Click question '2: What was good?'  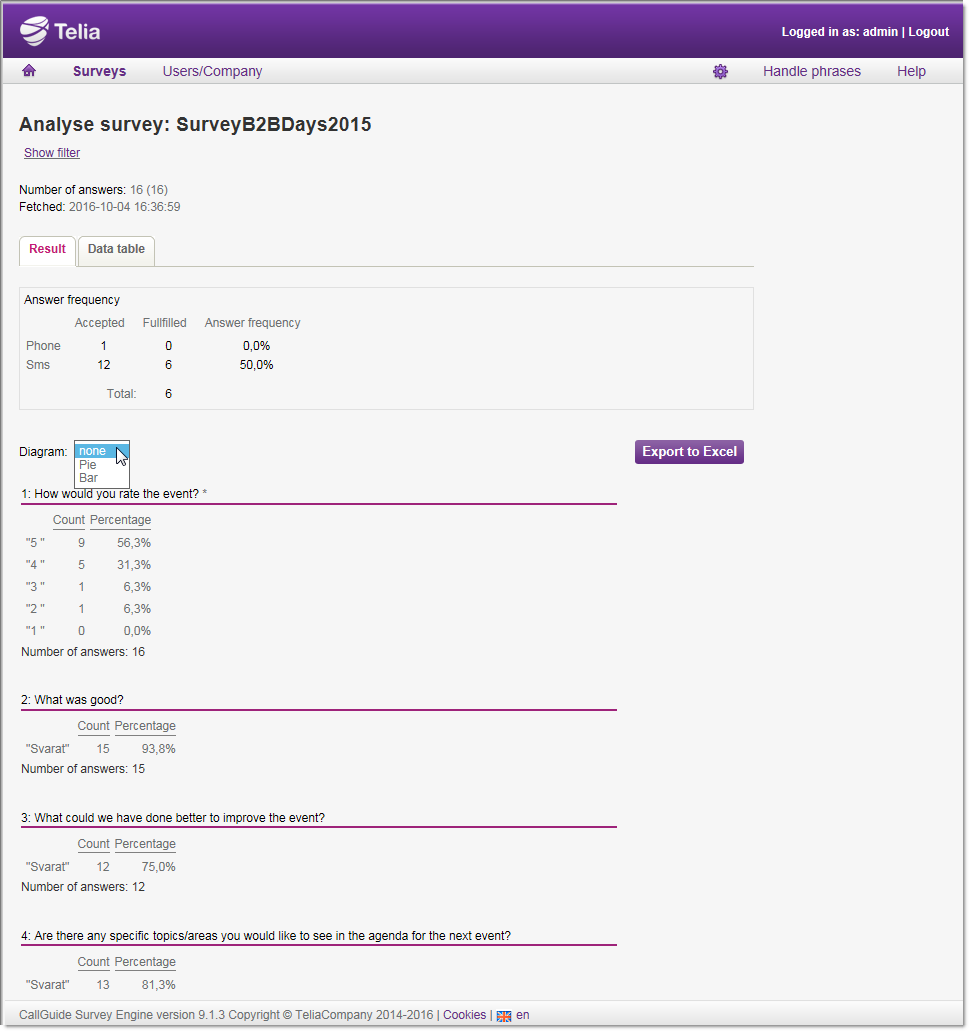point(72,700)
